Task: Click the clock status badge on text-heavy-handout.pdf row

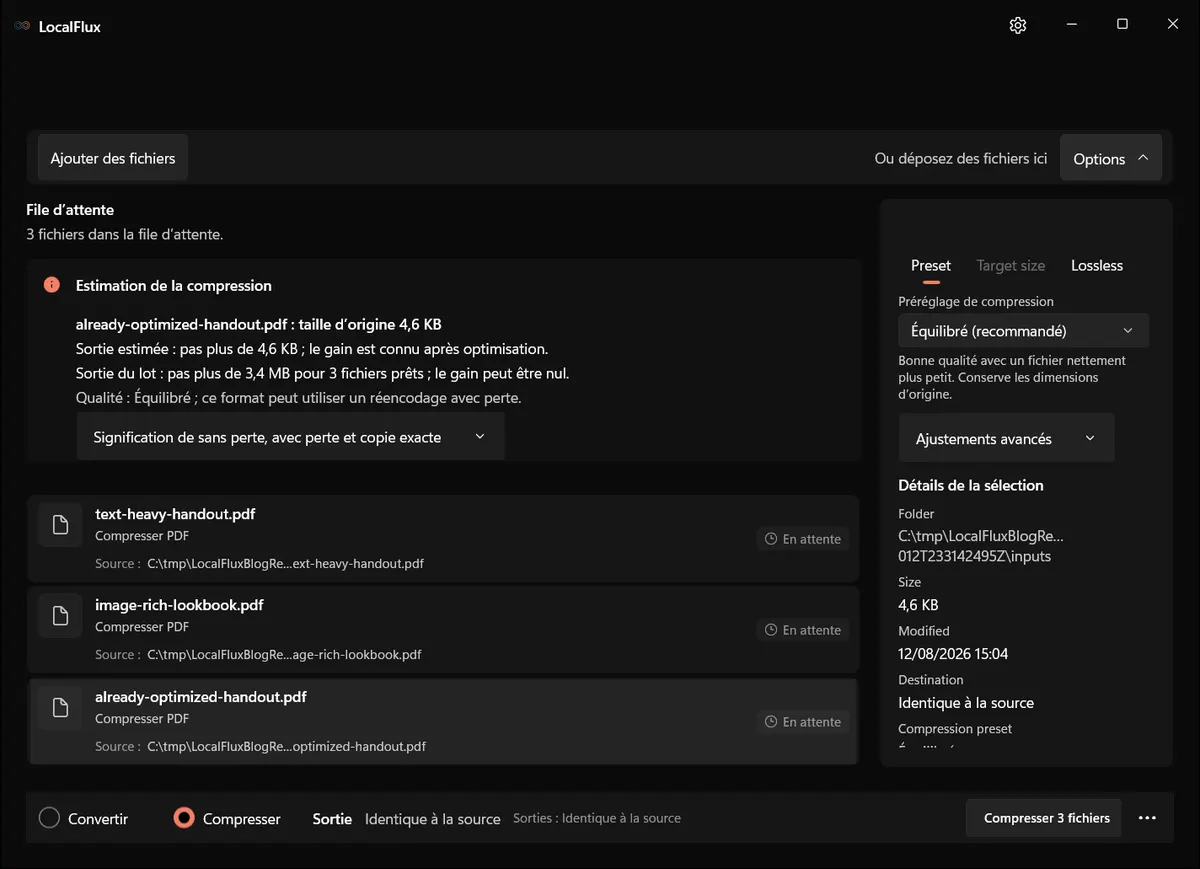Action: click(803, 539)
